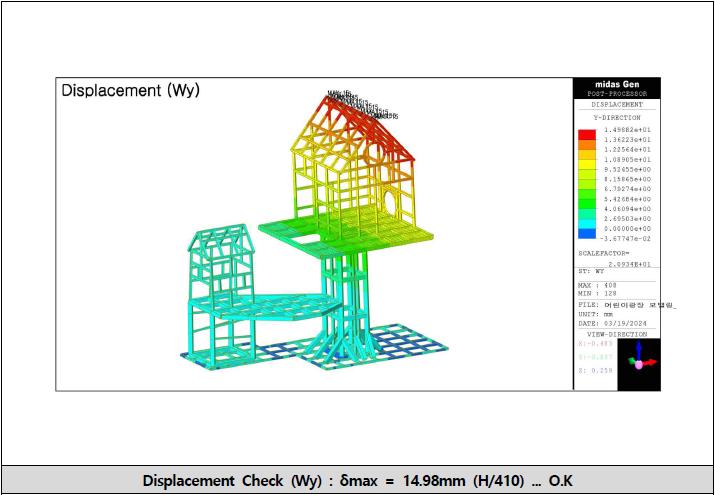715x495 pixels.
Task: Click the Displacement Check (Wy) caption bar
Action: (357, 480)
